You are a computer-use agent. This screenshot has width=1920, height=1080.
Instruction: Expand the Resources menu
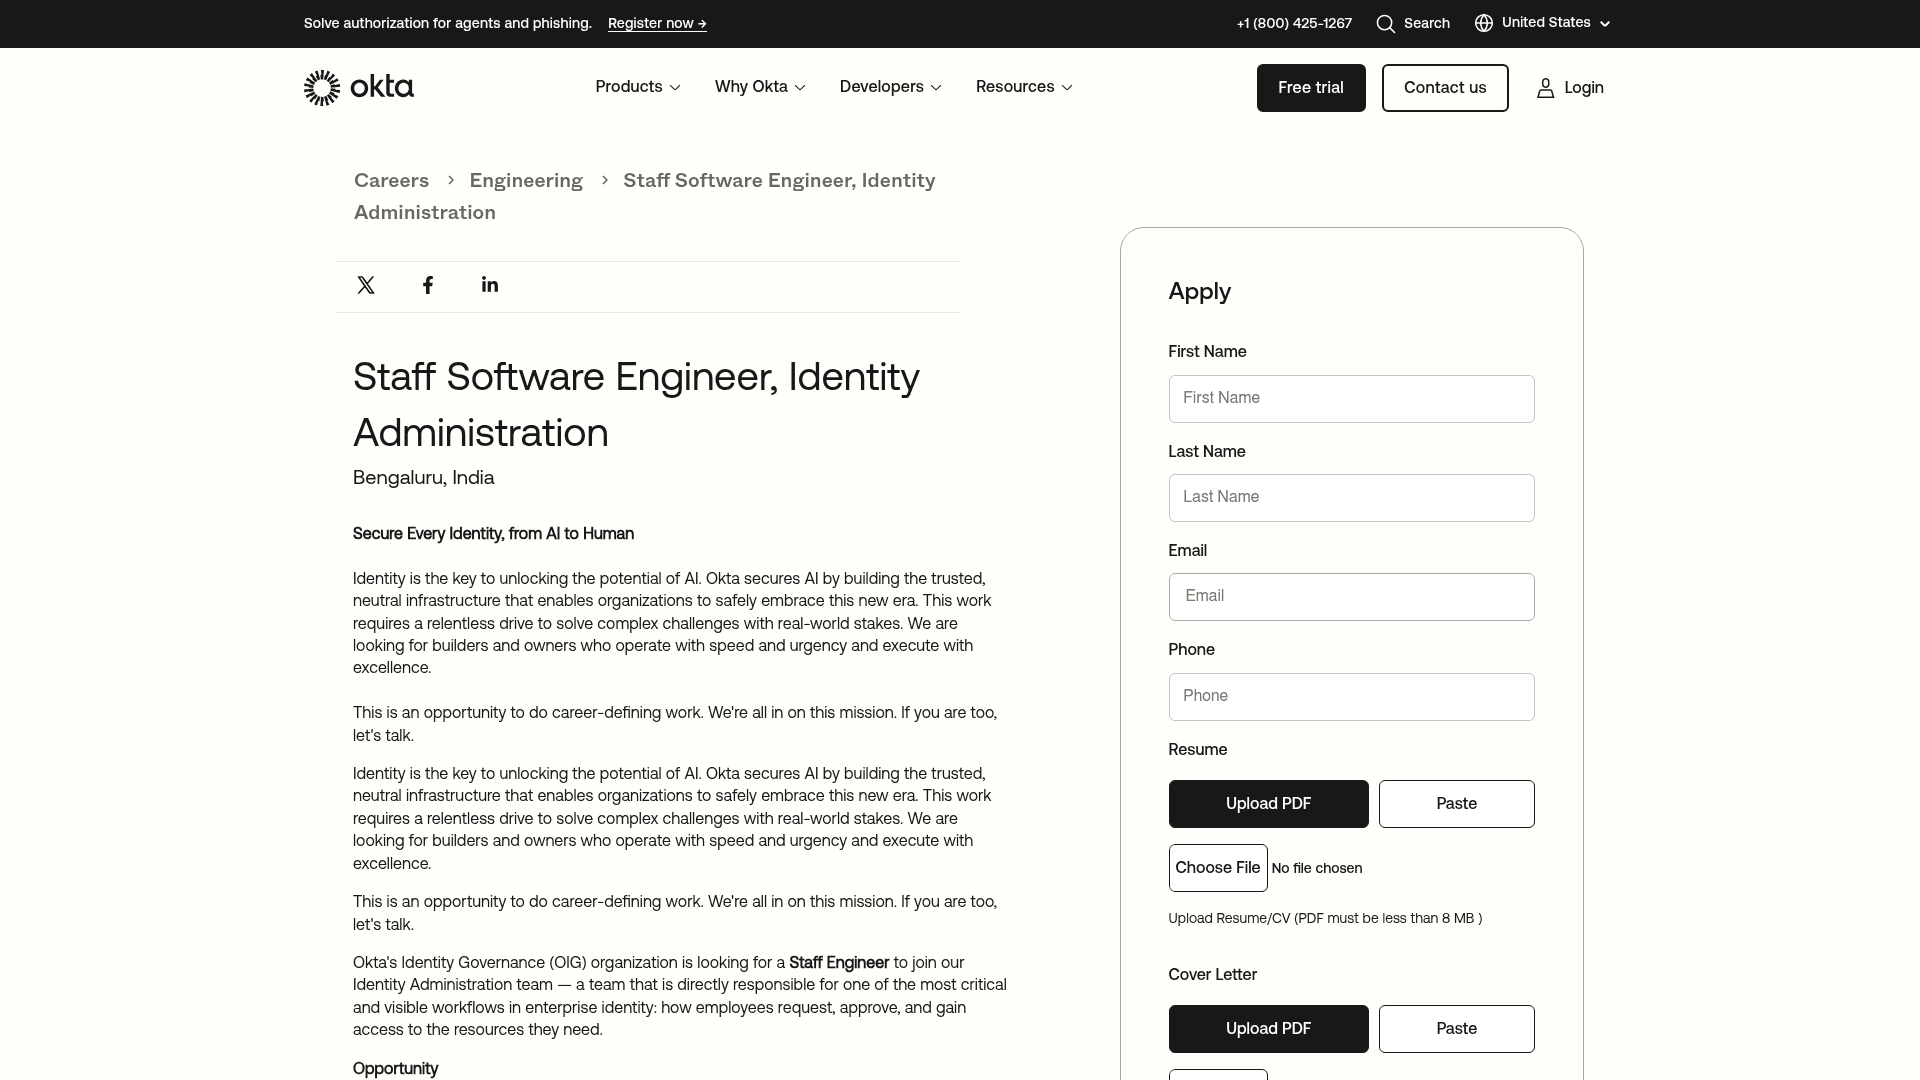click(x=1024, y=87)
